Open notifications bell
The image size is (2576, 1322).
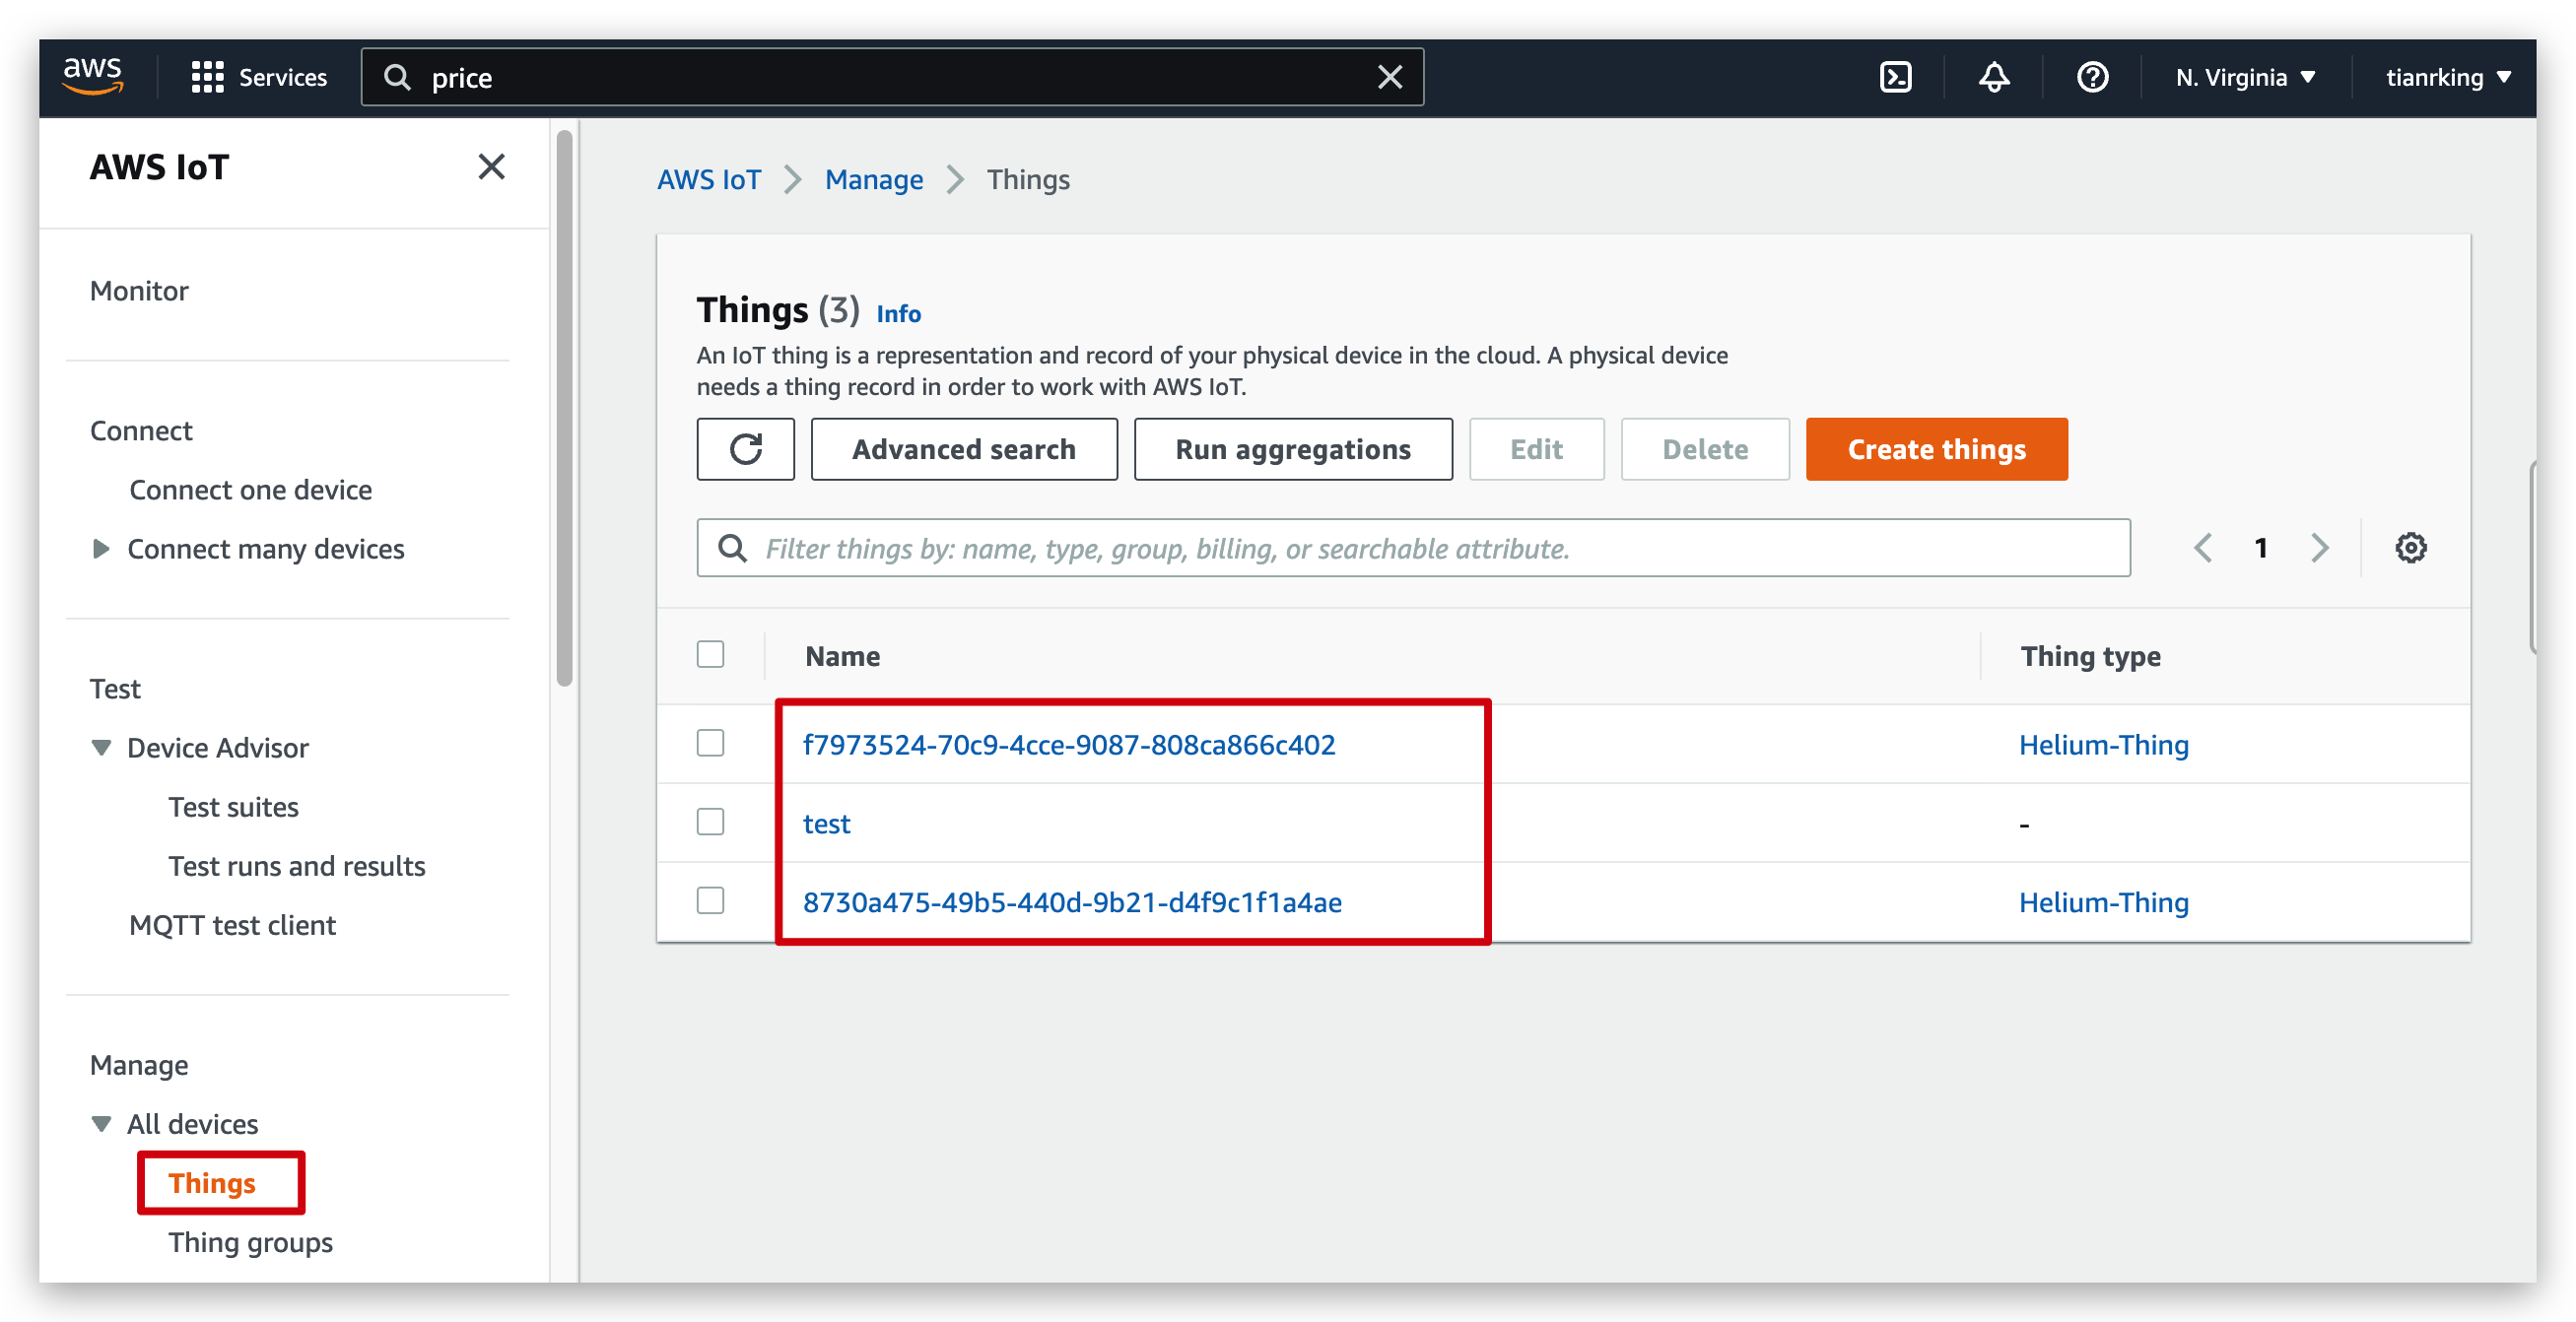pyautogui.click(x=1993, y=77)
